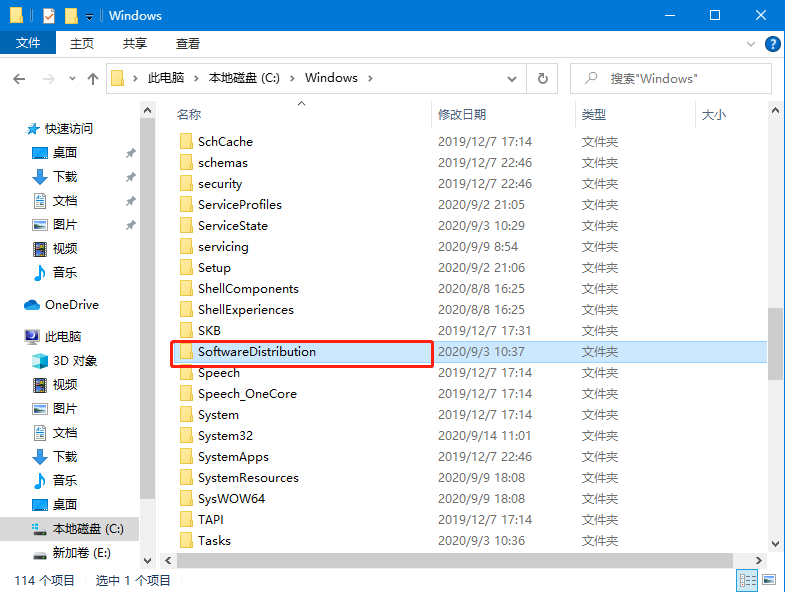785x592 pixels.
Task: Refresh the Windows folder view
Action: [x=542, y=79]
